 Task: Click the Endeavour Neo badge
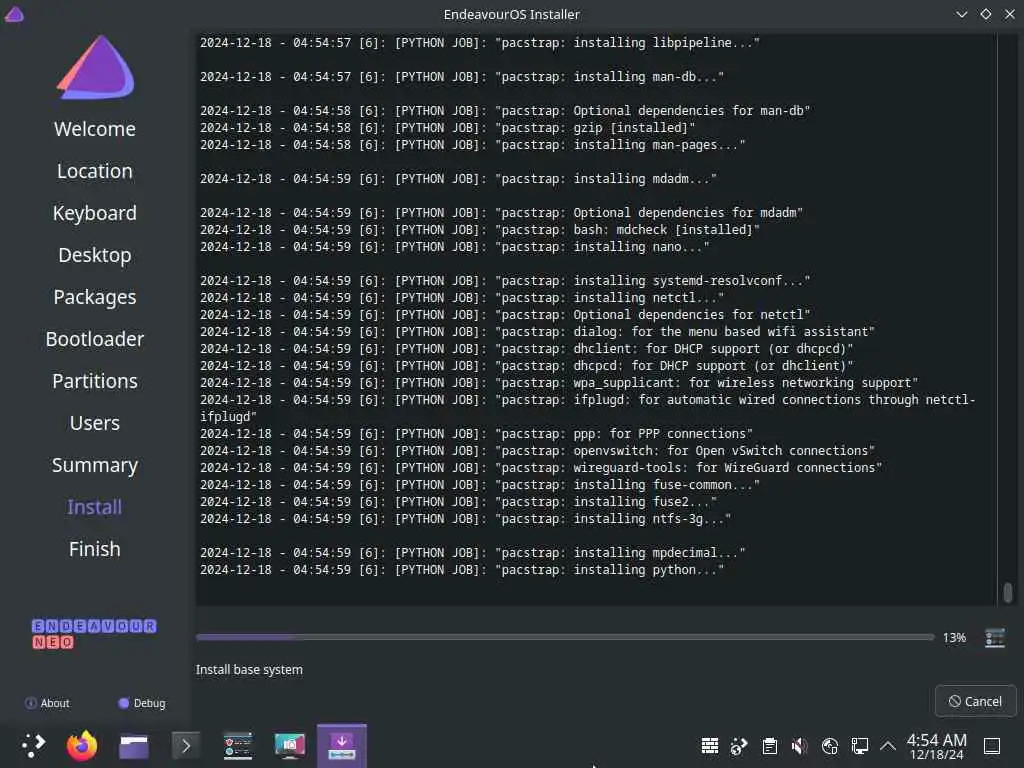point(93,633)
